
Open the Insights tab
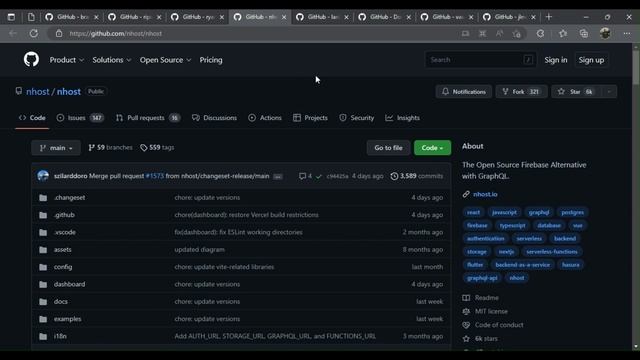tap(402, 118)
